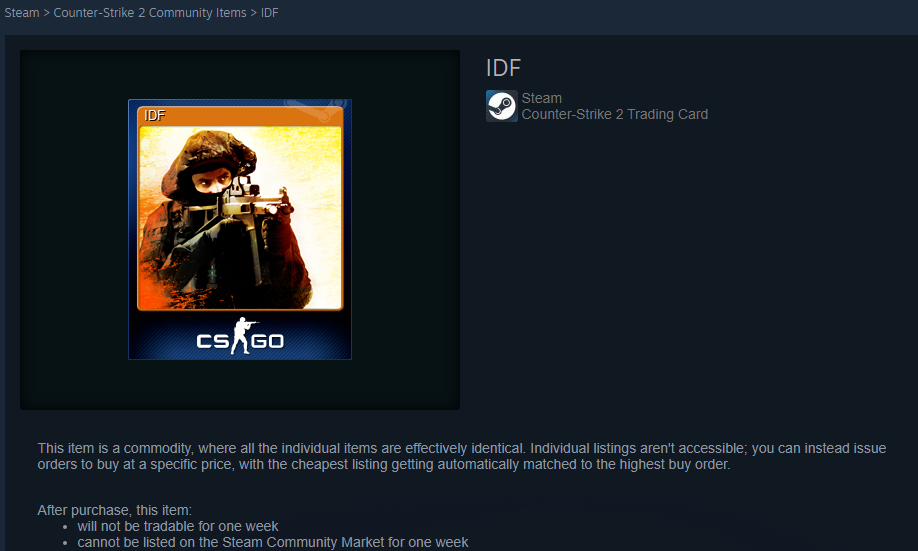918x551 pixels.
Task: Click the blue card footer band
Action: pos(240,335)
